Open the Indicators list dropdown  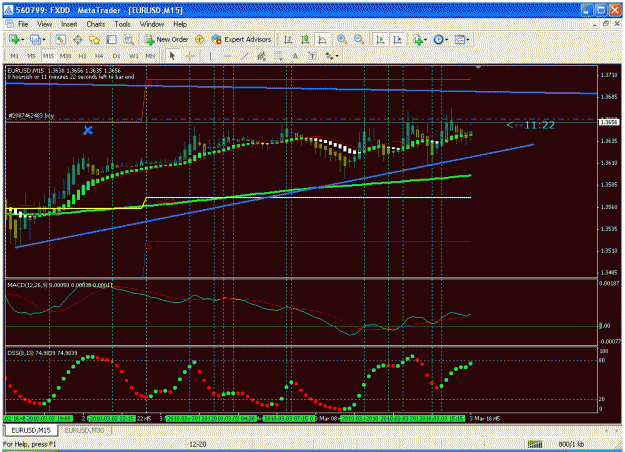[420, 39]
